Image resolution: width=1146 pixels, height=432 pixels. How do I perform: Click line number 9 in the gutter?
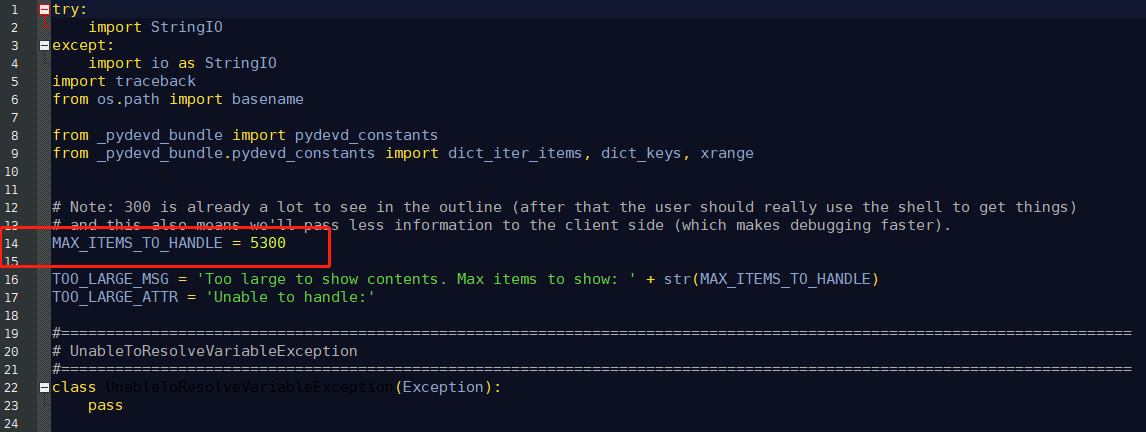coord(11,153)
